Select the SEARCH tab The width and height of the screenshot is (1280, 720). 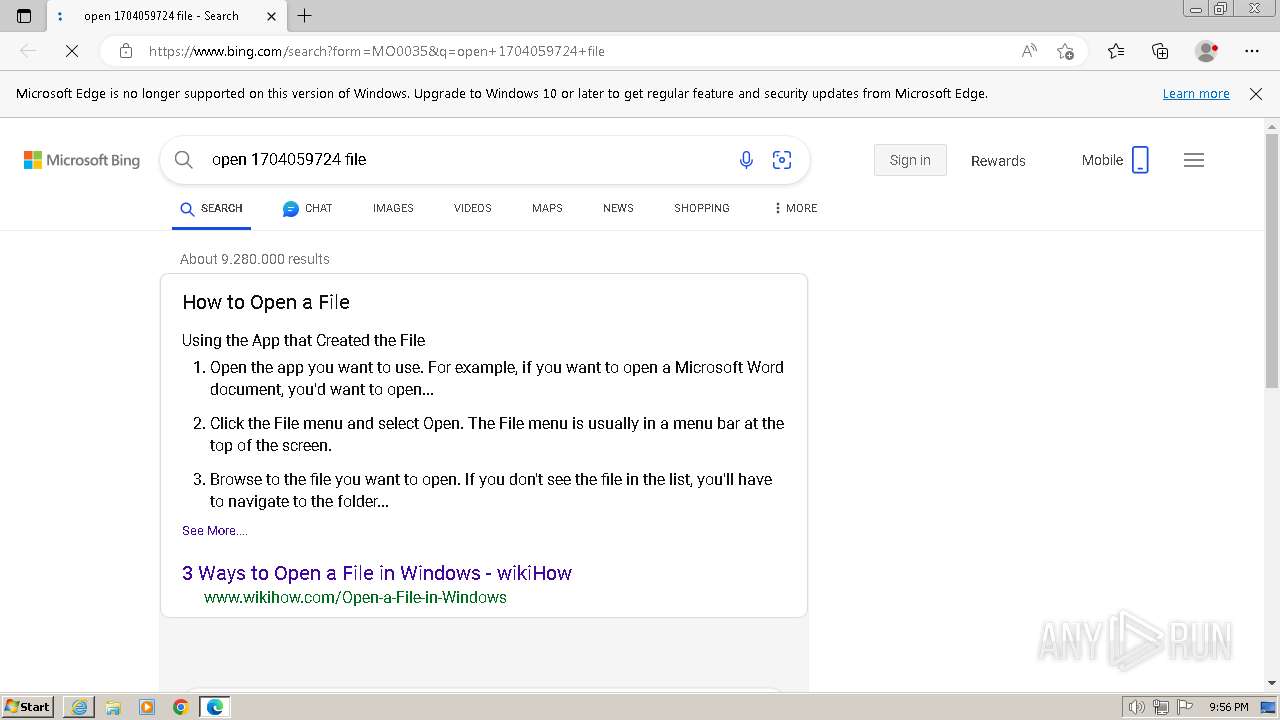tap(211, 209)
